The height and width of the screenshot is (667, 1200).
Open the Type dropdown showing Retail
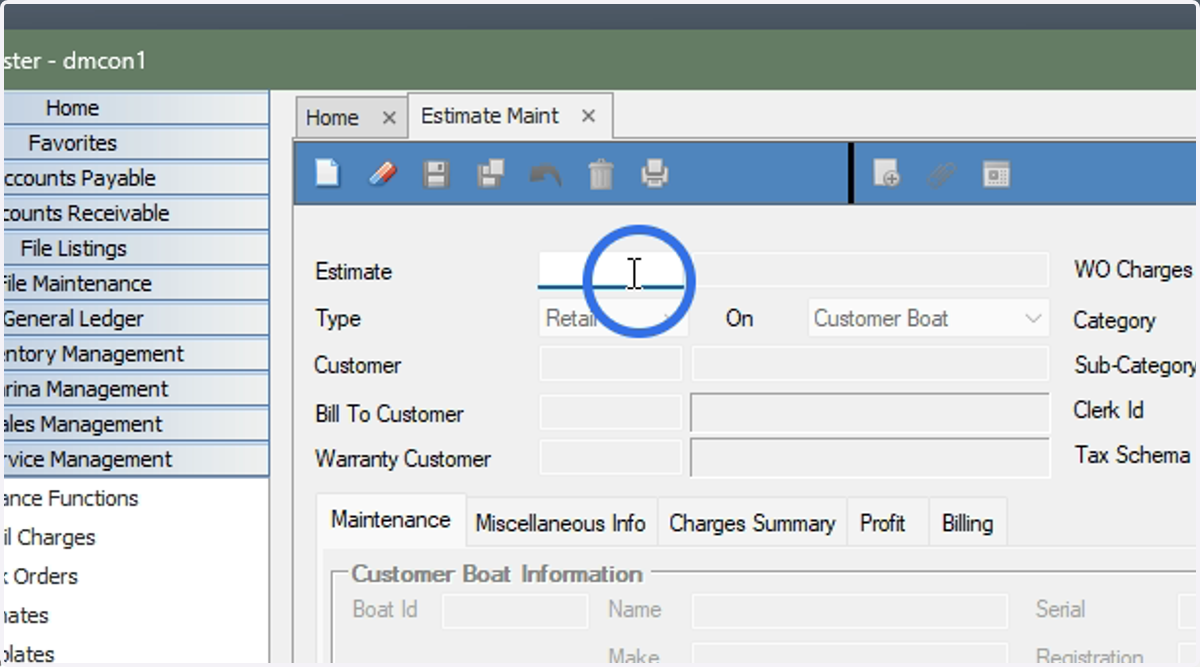pos(613,319)
